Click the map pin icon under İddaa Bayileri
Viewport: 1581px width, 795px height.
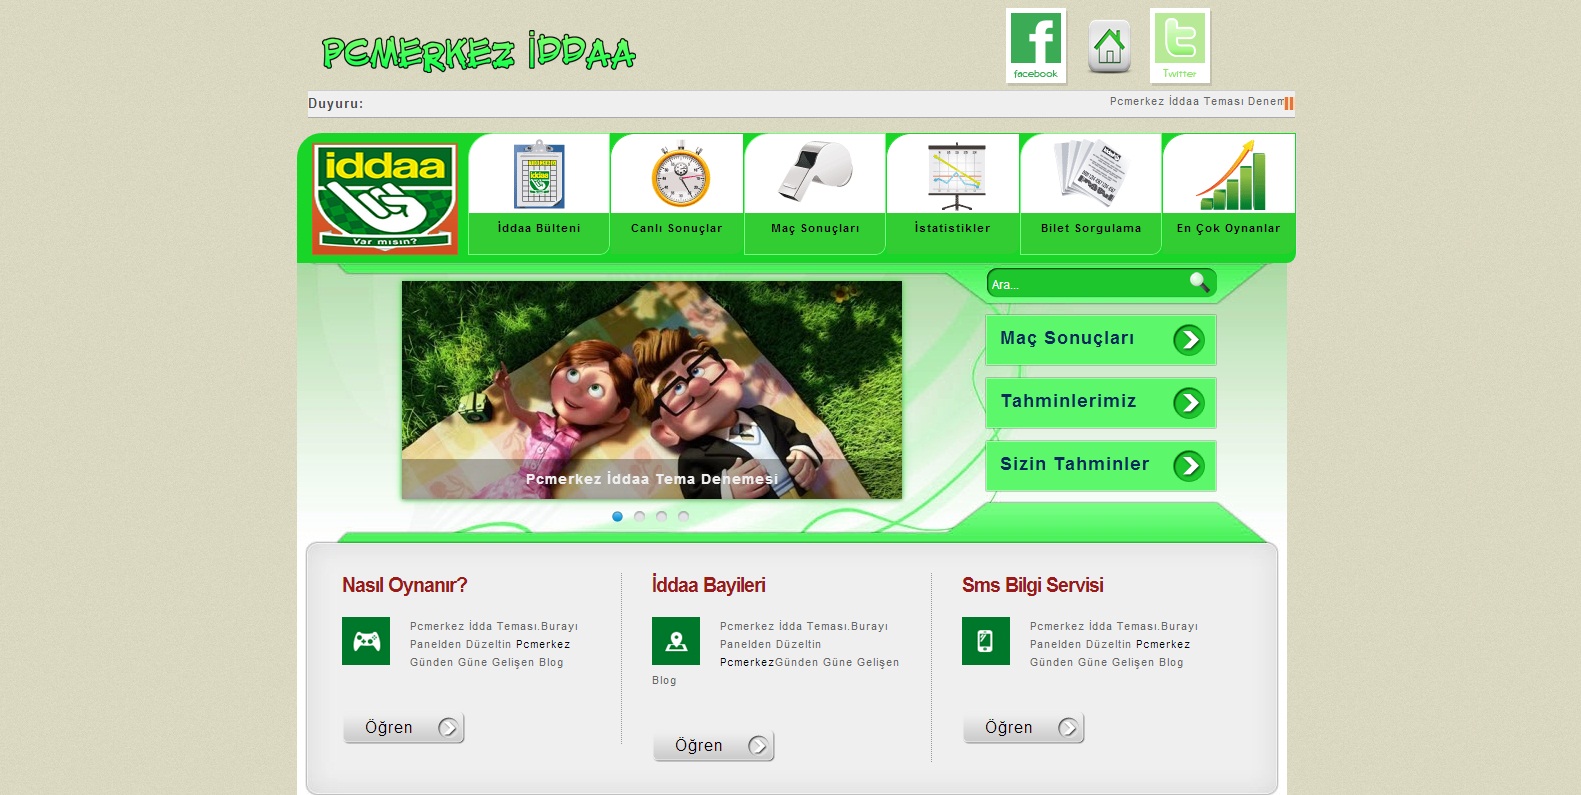click(x=676, y=641)
